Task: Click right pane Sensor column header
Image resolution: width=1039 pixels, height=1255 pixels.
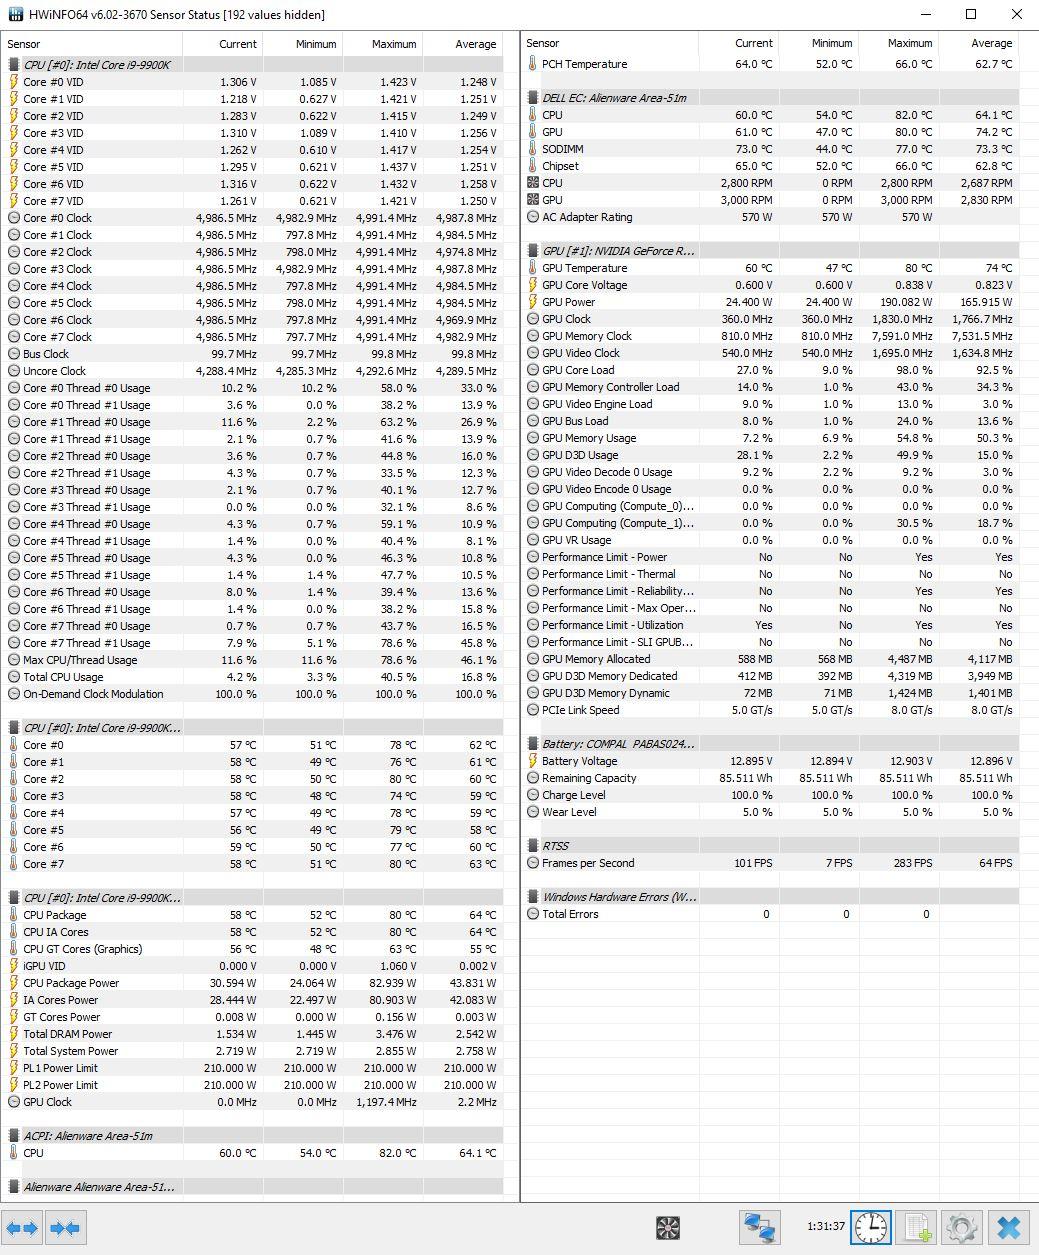Action: [543, 43]
